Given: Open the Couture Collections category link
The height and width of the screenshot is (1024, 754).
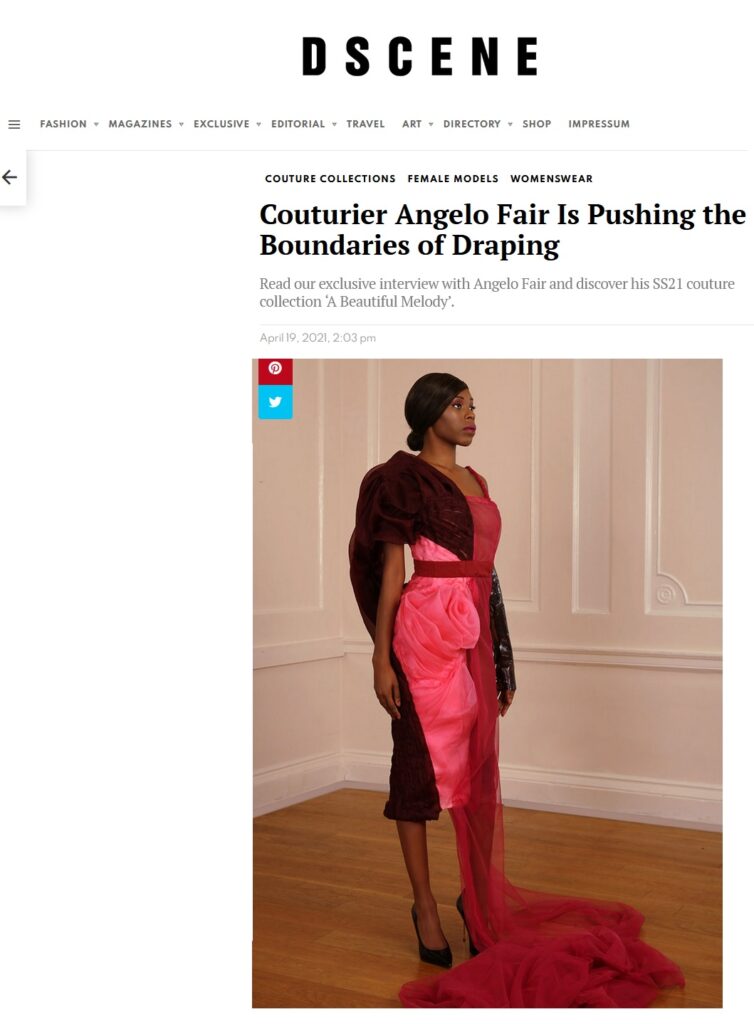Looking at the screenshot, I should (330, 179).
